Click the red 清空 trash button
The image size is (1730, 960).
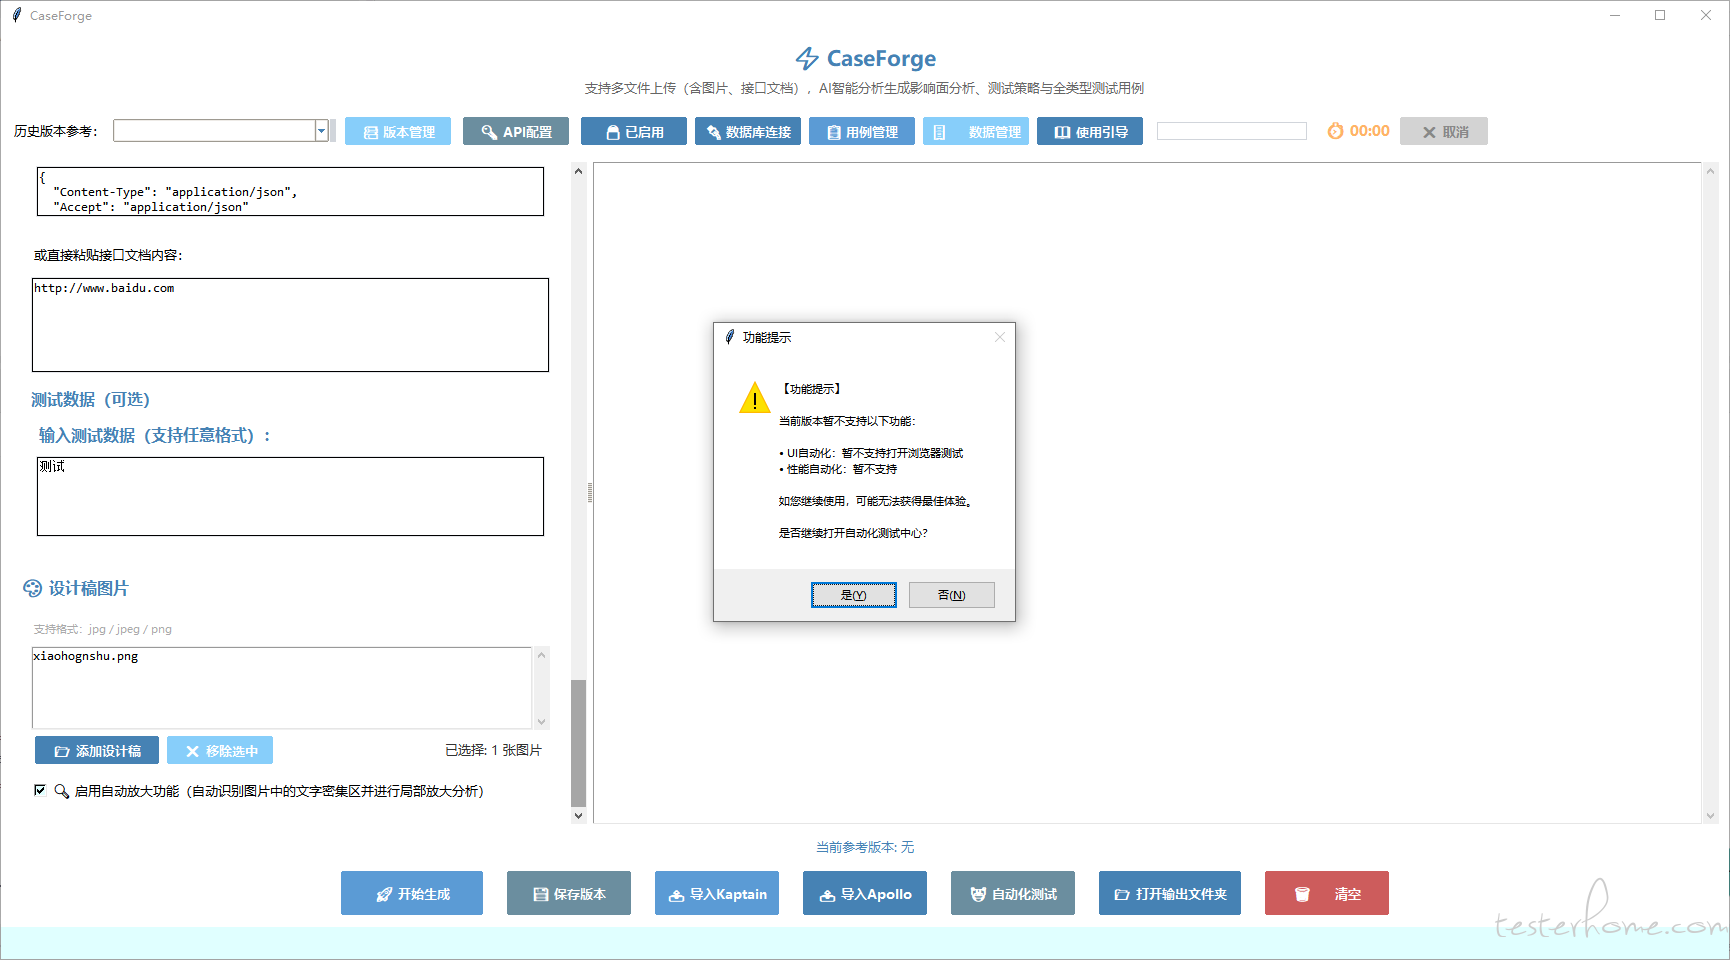pos(1326,894)
